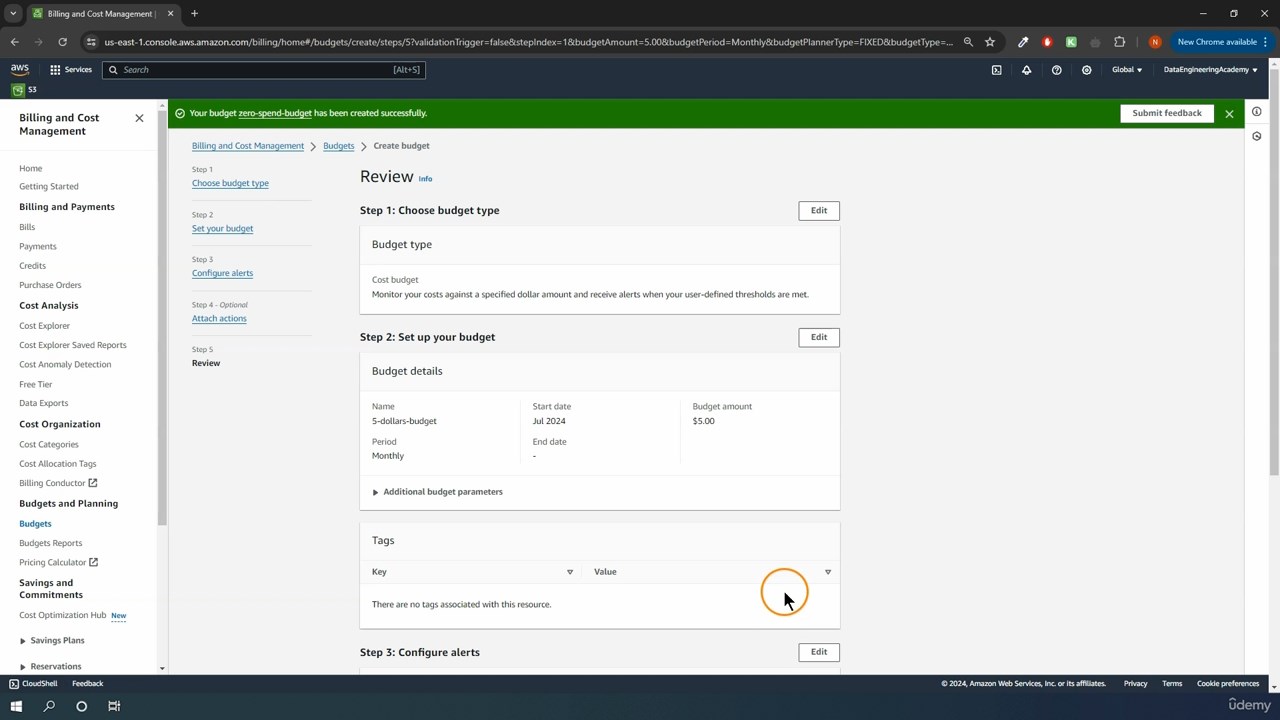Sort tags by the Value column arrow
Viewport: 1280px width, 720px height.
coord(828,572)
